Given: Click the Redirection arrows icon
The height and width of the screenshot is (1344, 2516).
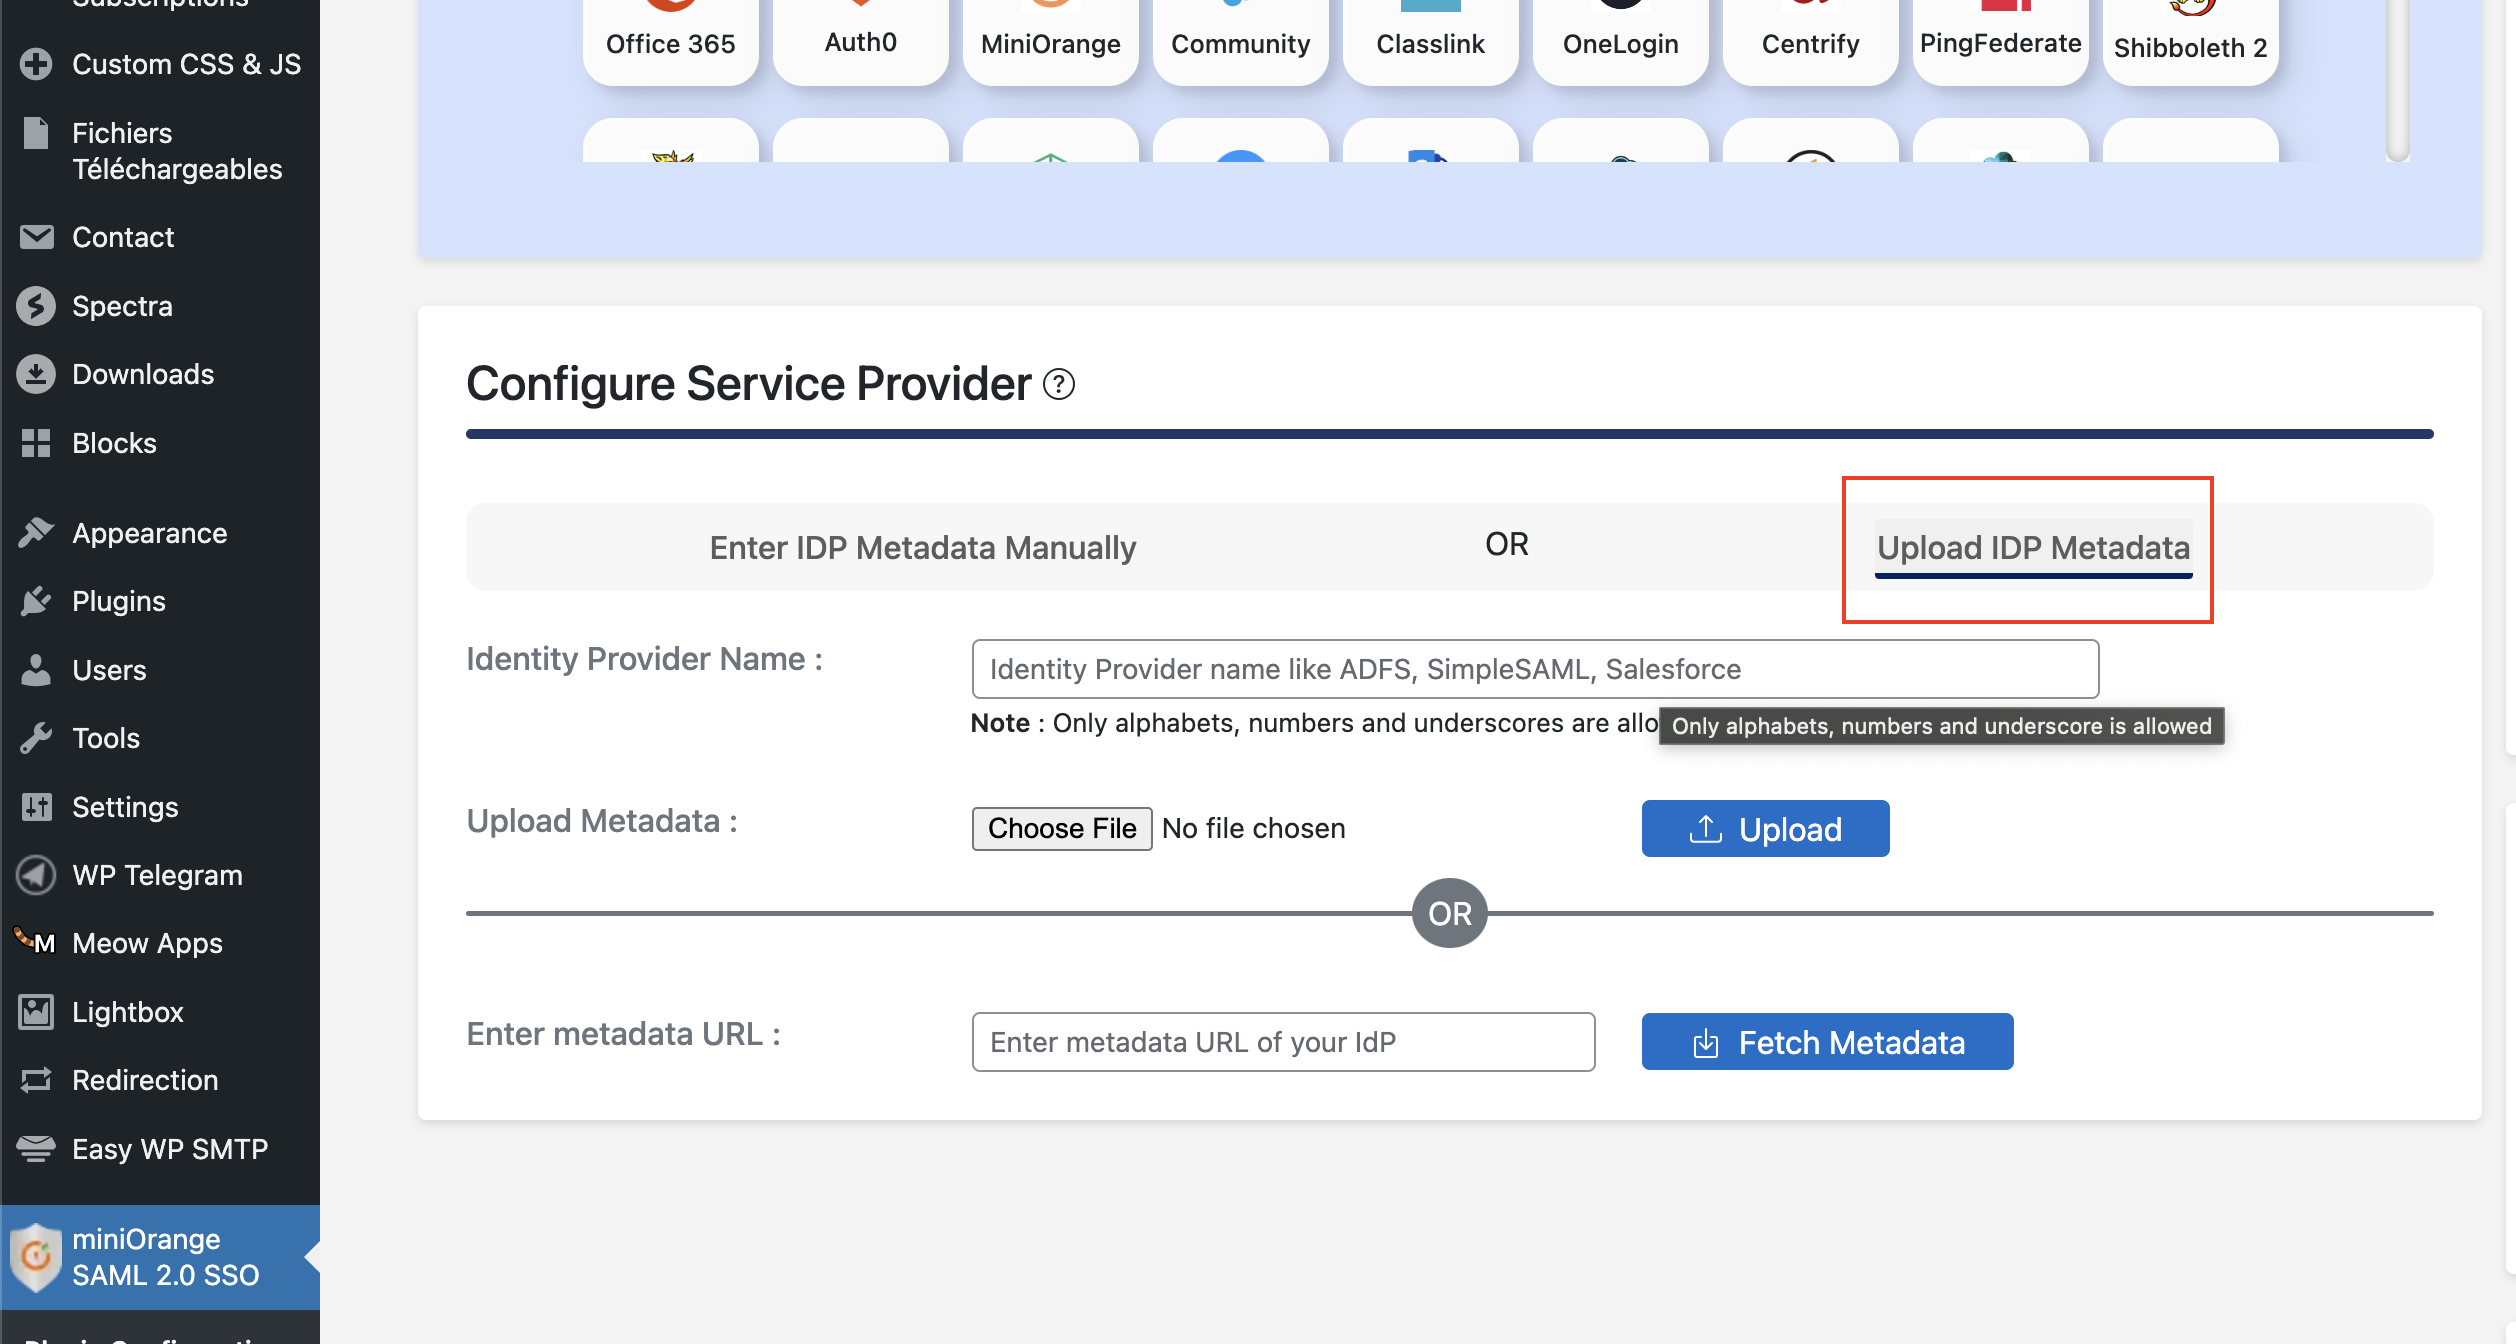Looking at the screenshot, I should 36,1080.
